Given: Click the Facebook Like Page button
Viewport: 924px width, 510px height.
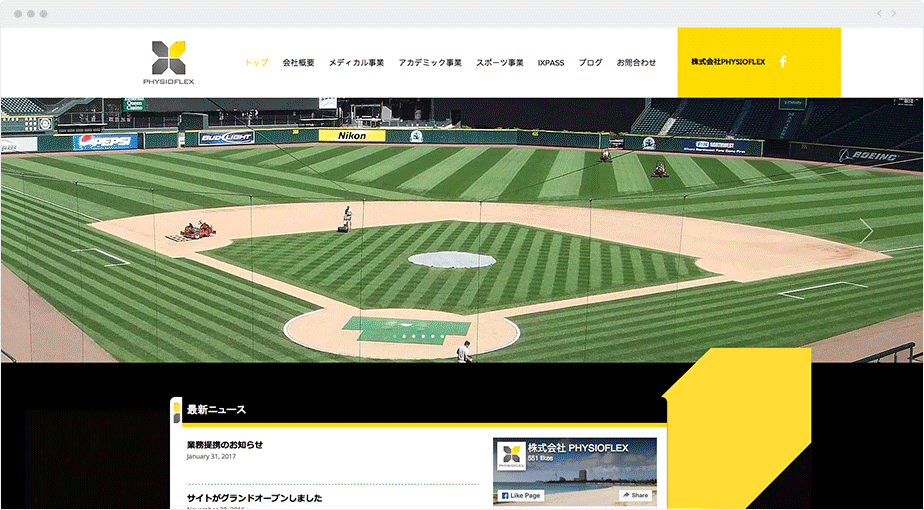Looking at the screenshot, I should [x=522, y=496].
